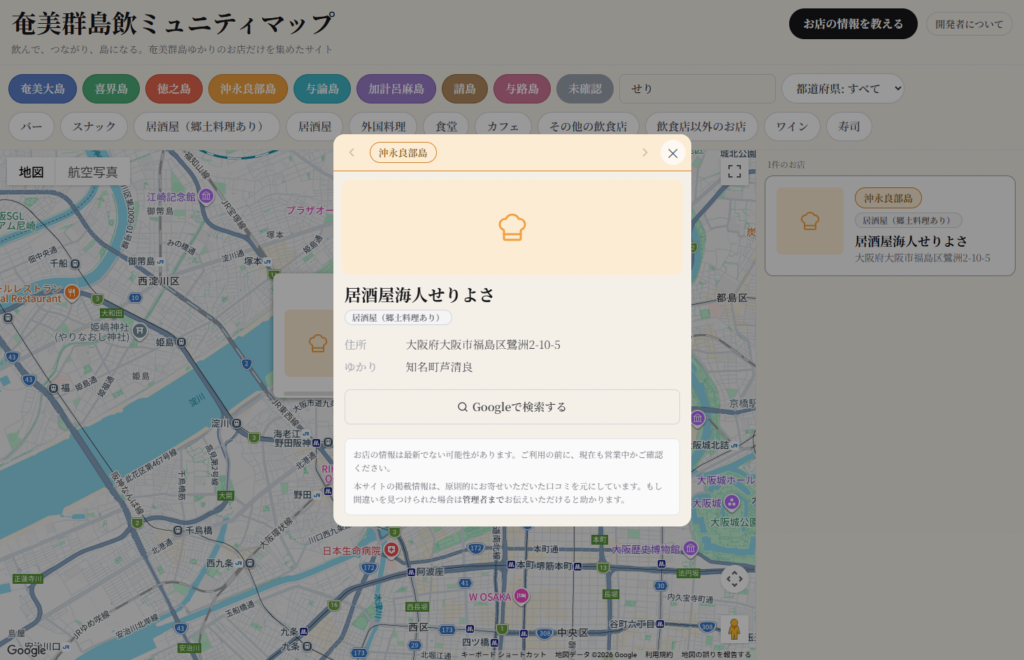Click the chef hat placeholder image in dialog
Image resolution: width=1024 pixels, height=660 pixels.
click(x=512, y=227)
